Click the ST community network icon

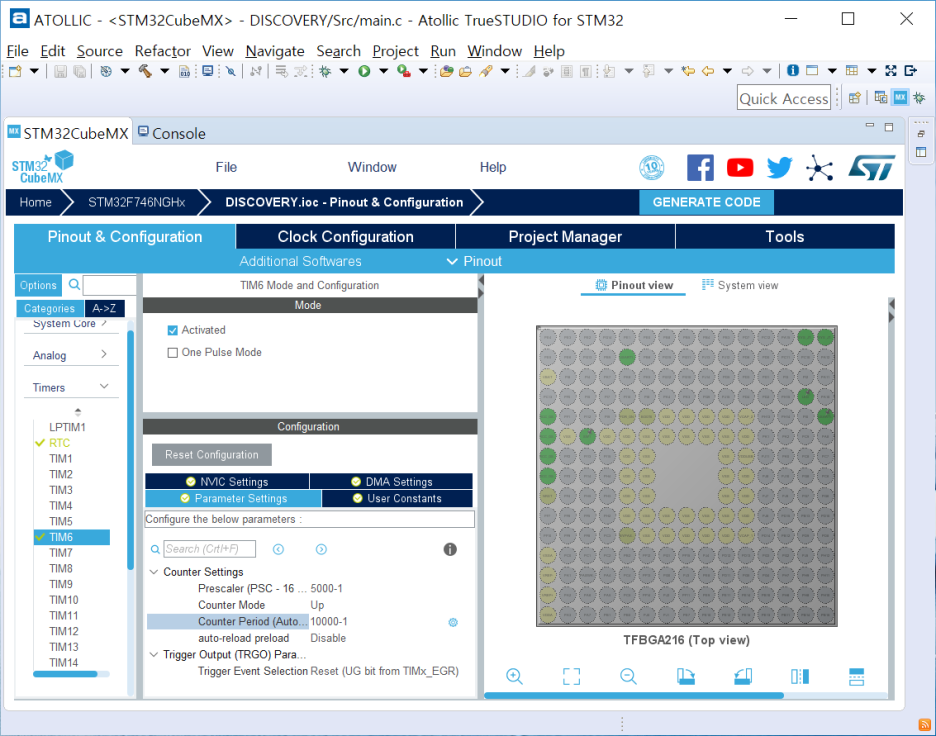click(820, 168)
